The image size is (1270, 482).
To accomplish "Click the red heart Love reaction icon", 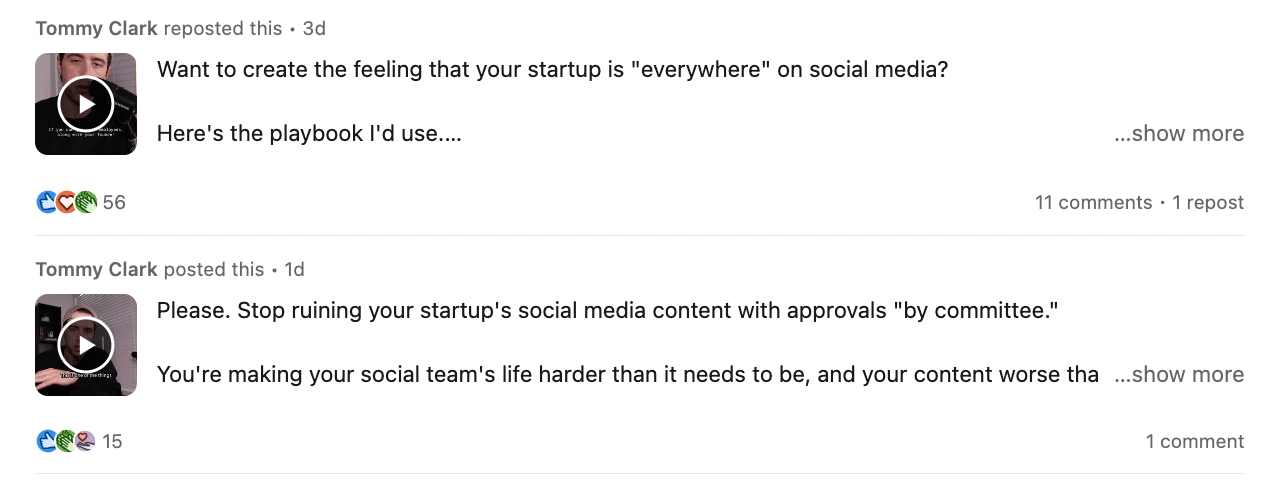I will (66, 202).
